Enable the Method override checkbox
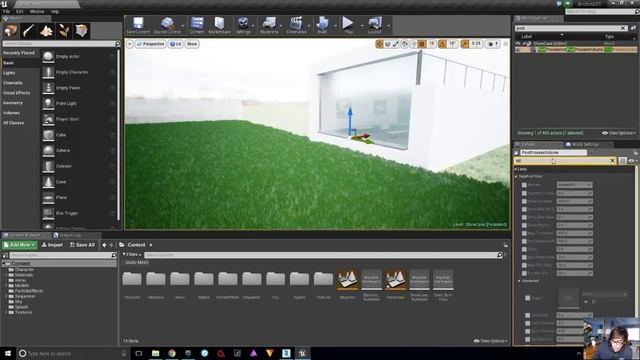The width and height of the screenshot is (640, 360). click(x=524, y=185)
